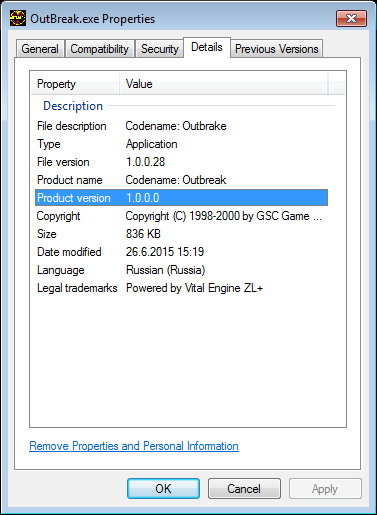Select the Size row
Screen dimensions: 377x515
[x=181, y=234]
